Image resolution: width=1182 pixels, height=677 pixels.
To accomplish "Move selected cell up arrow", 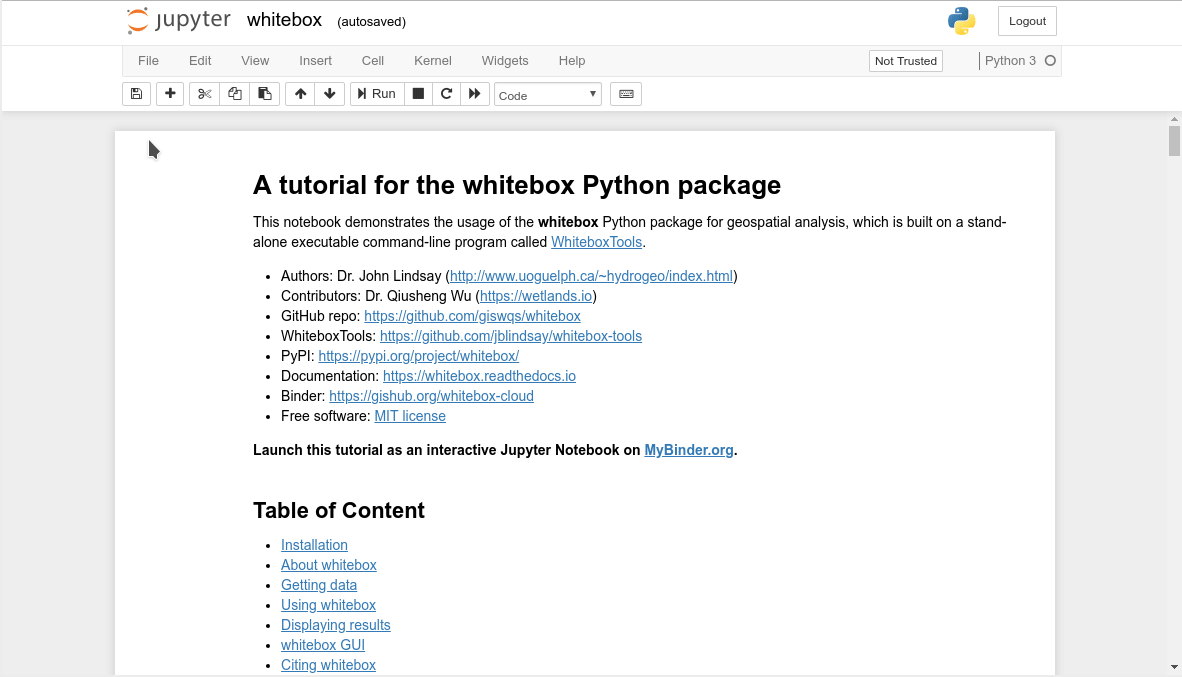I will (x=300, y=94).
